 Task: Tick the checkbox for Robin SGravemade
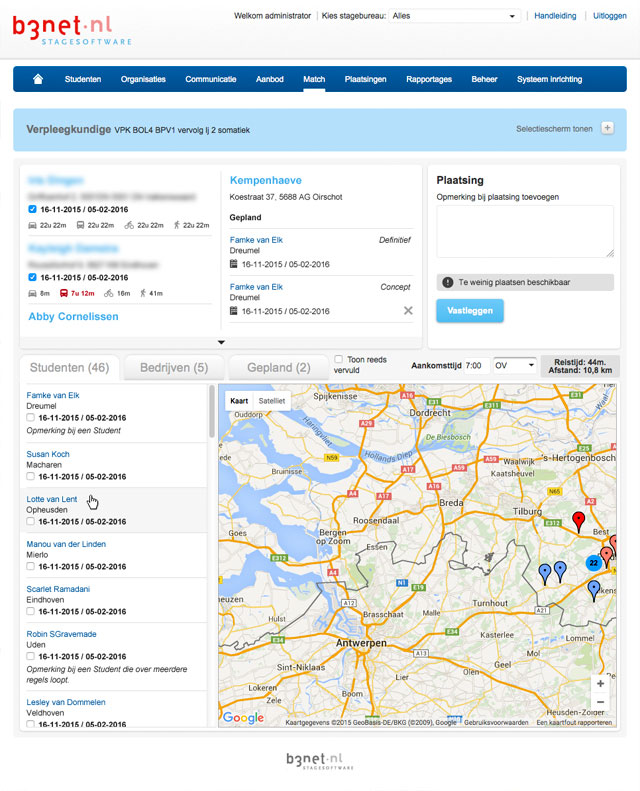pos(30,656)
